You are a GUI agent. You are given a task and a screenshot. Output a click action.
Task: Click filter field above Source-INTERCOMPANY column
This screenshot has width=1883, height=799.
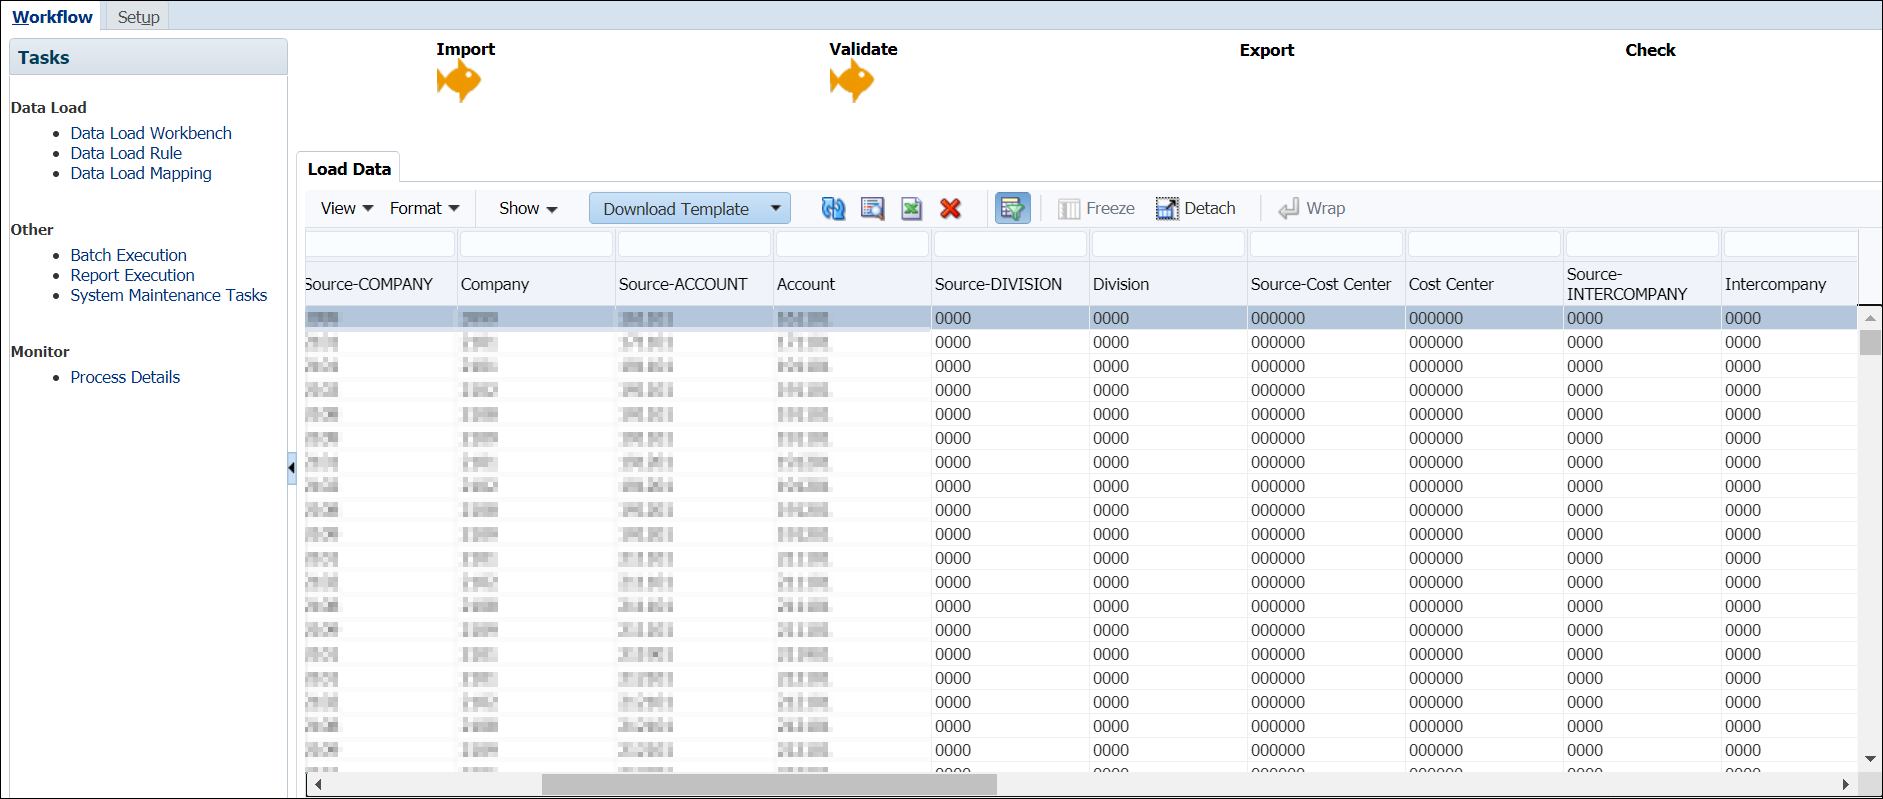pyautogui.click(x=1642, y=243)
